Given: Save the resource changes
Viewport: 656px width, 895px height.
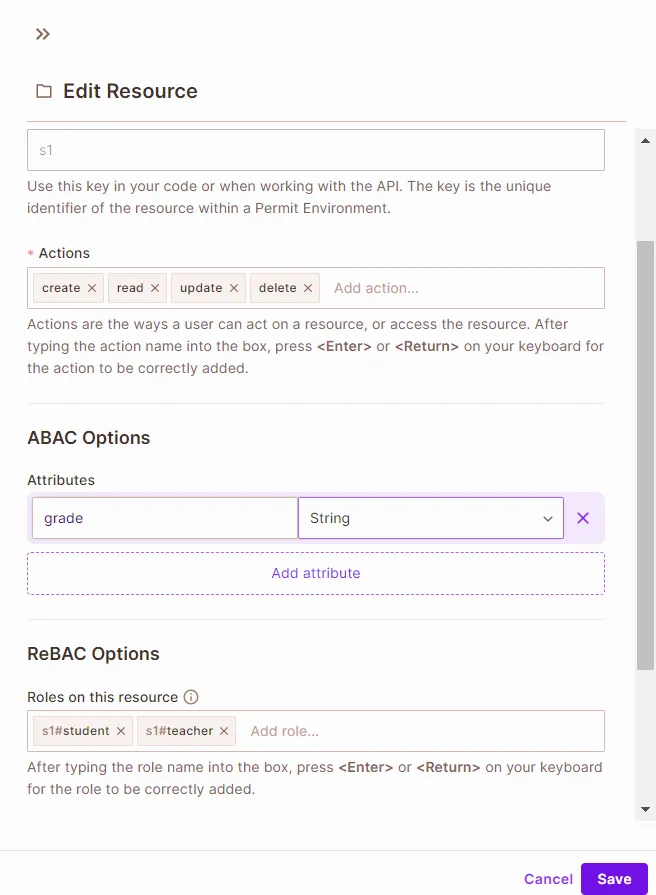Looking at the screenshot, I should [x=614, y=879].
